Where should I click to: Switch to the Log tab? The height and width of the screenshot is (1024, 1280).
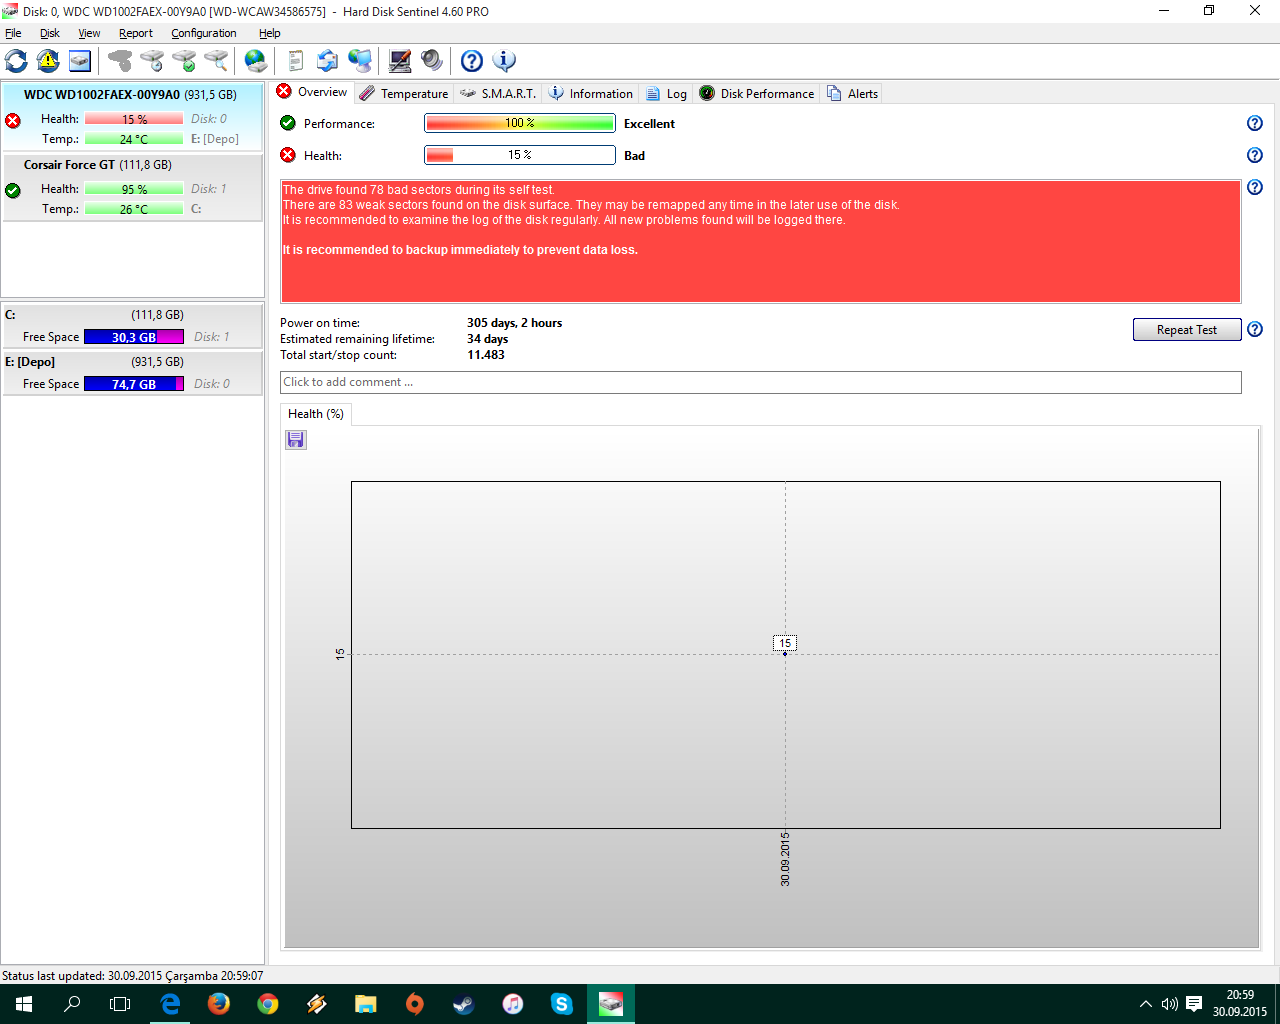pyautogui.click(x=666, y=93)
